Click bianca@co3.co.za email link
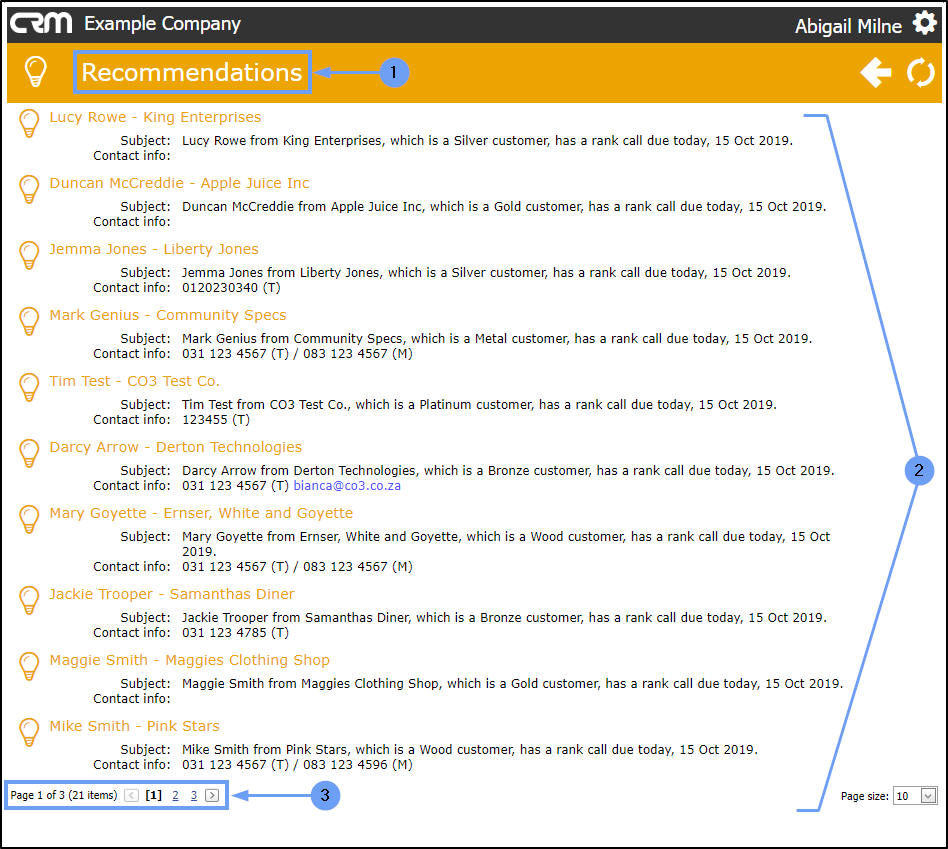The width and height of the screenshot is (948, 849). [x=347, y=486]
